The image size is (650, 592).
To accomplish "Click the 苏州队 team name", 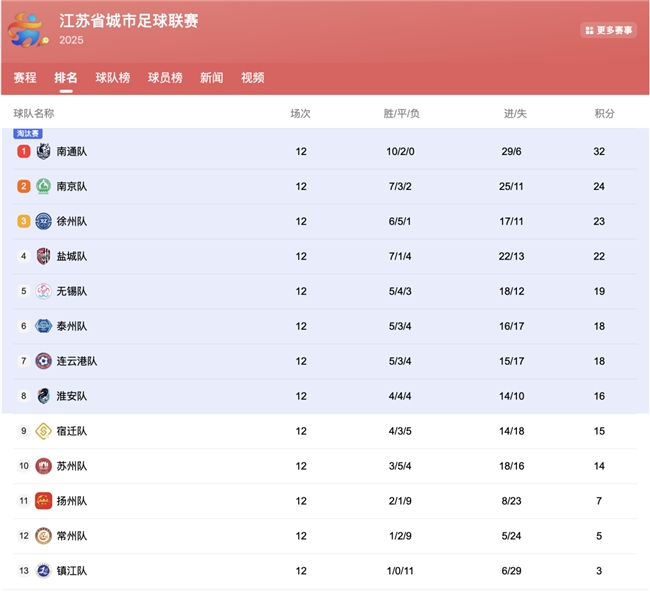I will point(72,466).
